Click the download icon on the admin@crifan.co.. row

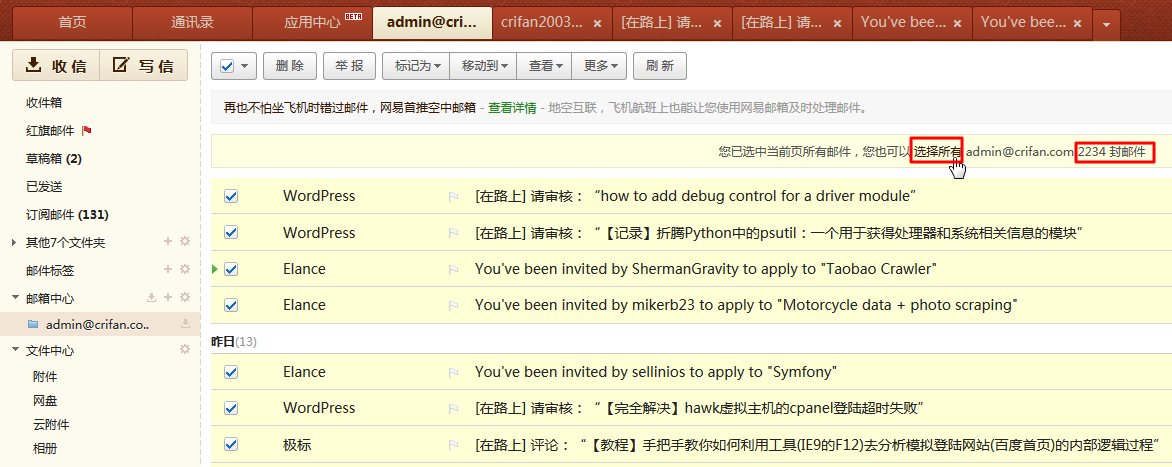pyautogui.click(x=185, y=324)
